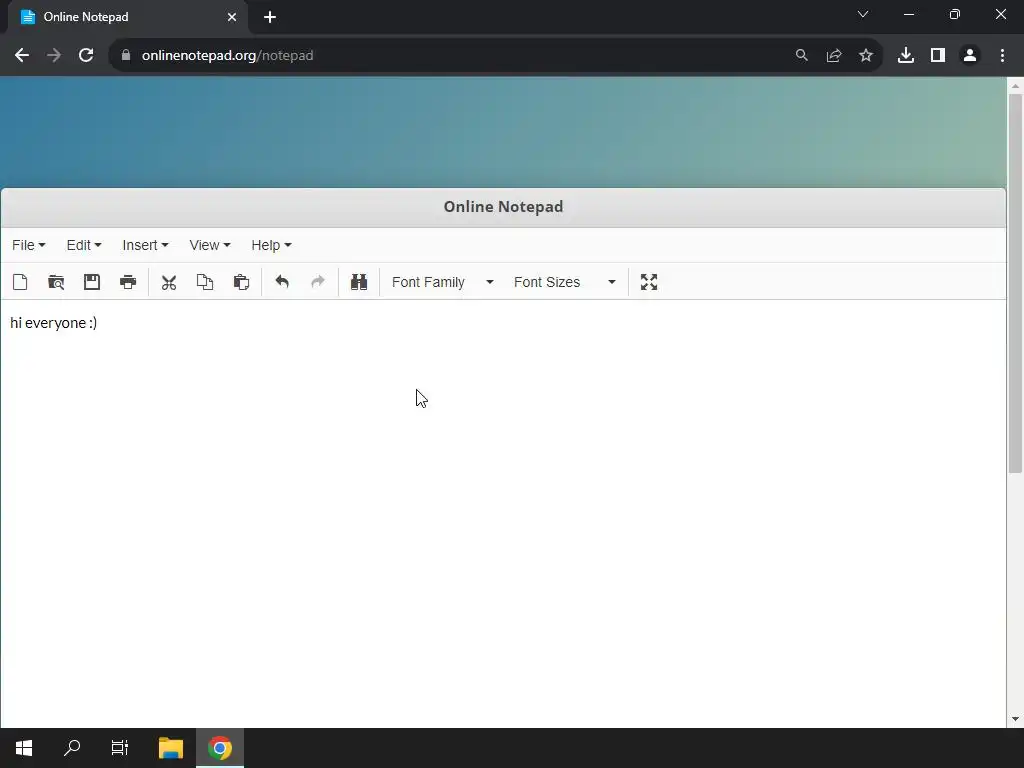The height and width of the screenshot is (768, 1024).
Task: Undo the last edit with the undo arrow
Action: click(282, 282)
